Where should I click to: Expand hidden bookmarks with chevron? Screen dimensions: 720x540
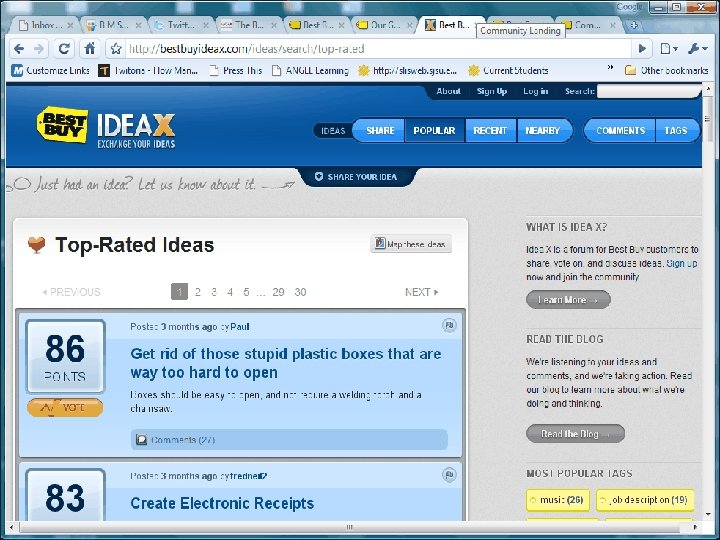pos(610,68)
